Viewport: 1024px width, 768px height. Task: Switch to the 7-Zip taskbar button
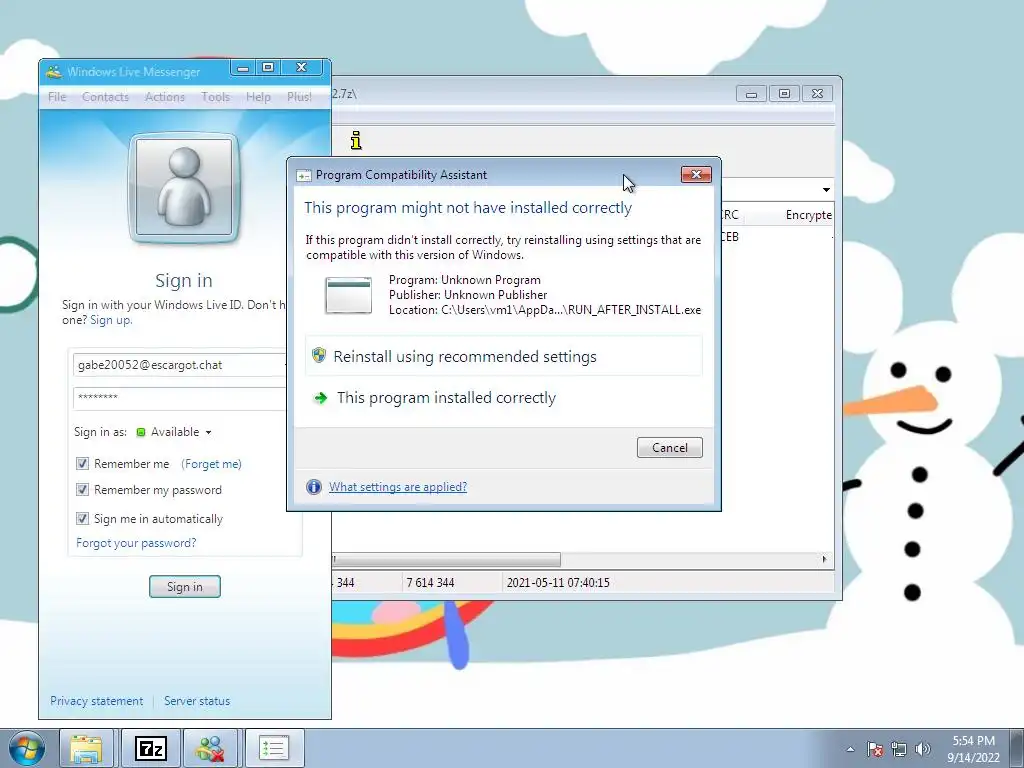coord(150,748)
